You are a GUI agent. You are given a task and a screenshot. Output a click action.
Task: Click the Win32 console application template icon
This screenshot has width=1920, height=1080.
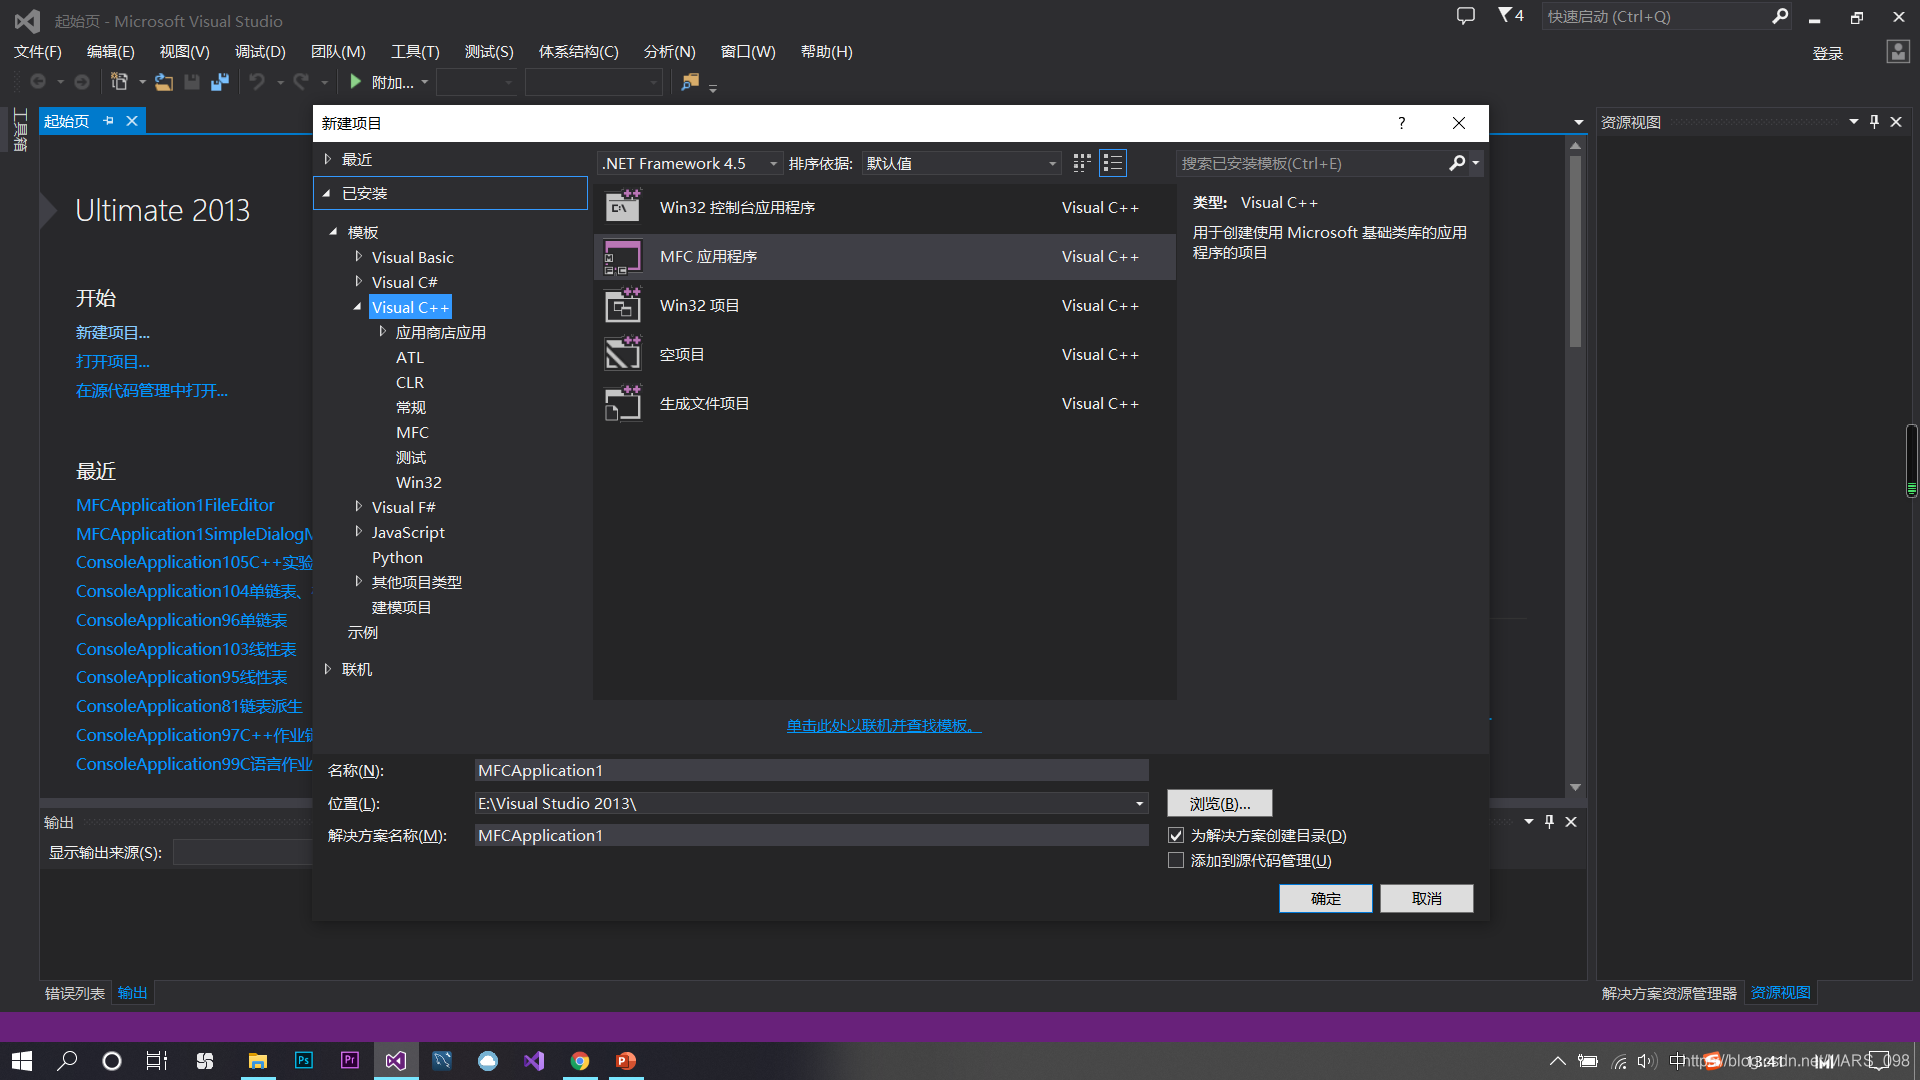(x=623, y=208)
